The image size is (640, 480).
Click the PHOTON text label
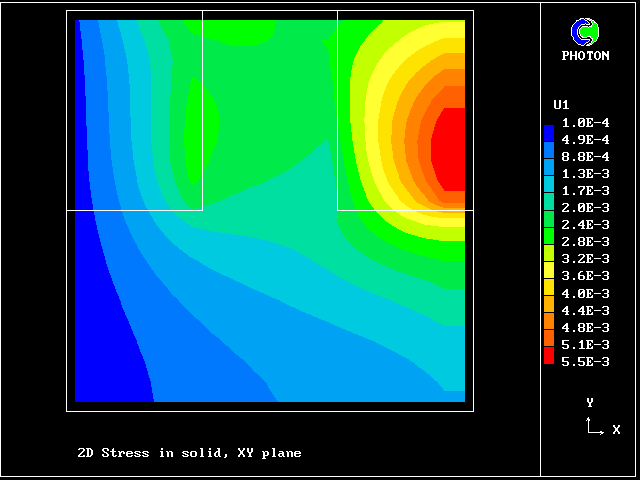coord(585,56)
